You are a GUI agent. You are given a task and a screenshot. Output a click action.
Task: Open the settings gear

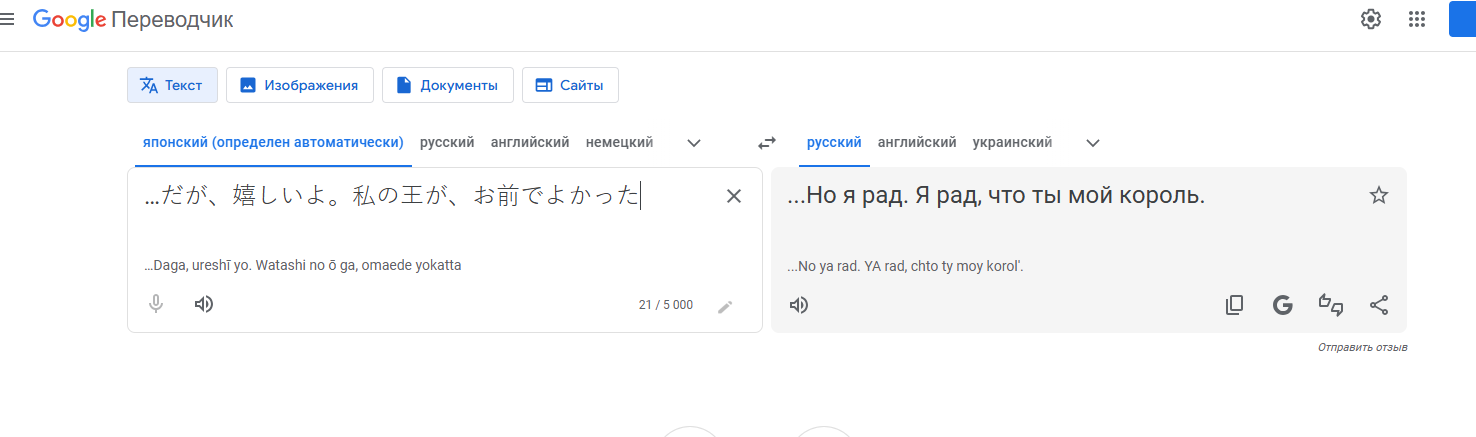(1370, 19)
